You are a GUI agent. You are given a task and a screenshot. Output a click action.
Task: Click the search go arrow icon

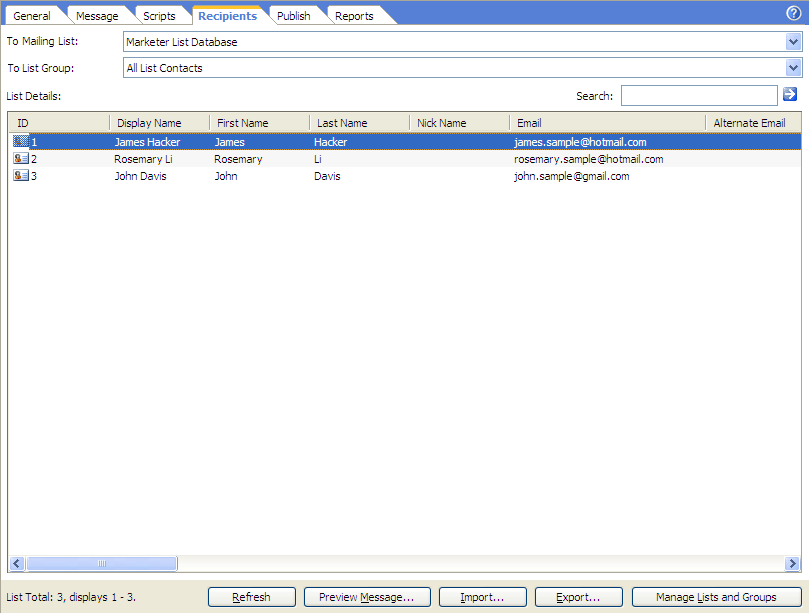click(790, 95)
